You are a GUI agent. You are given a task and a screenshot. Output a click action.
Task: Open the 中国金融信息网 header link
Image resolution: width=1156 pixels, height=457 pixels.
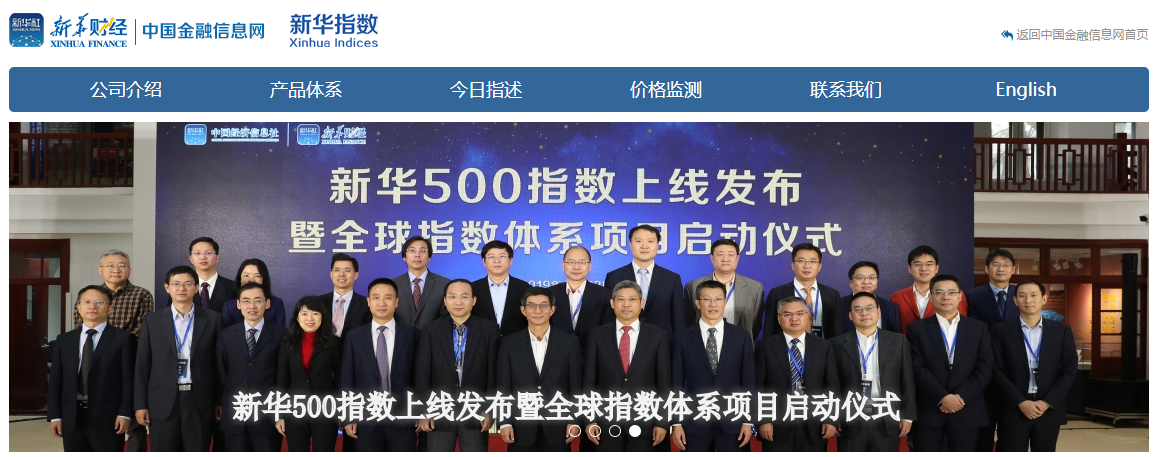tap(203, 31)
